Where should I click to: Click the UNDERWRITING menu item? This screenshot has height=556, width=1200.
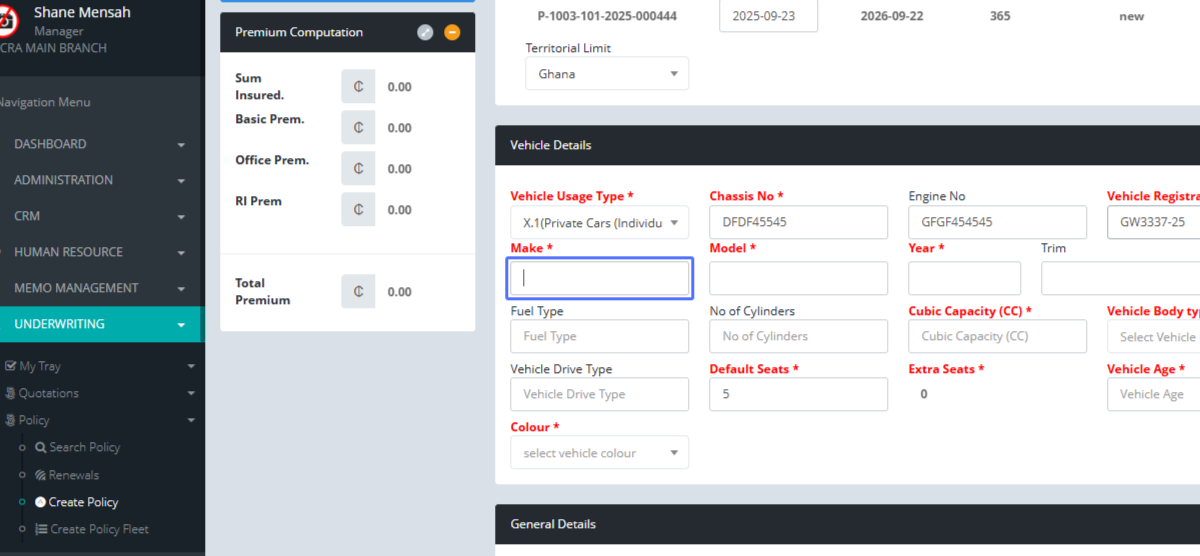[x=100, y=324]
